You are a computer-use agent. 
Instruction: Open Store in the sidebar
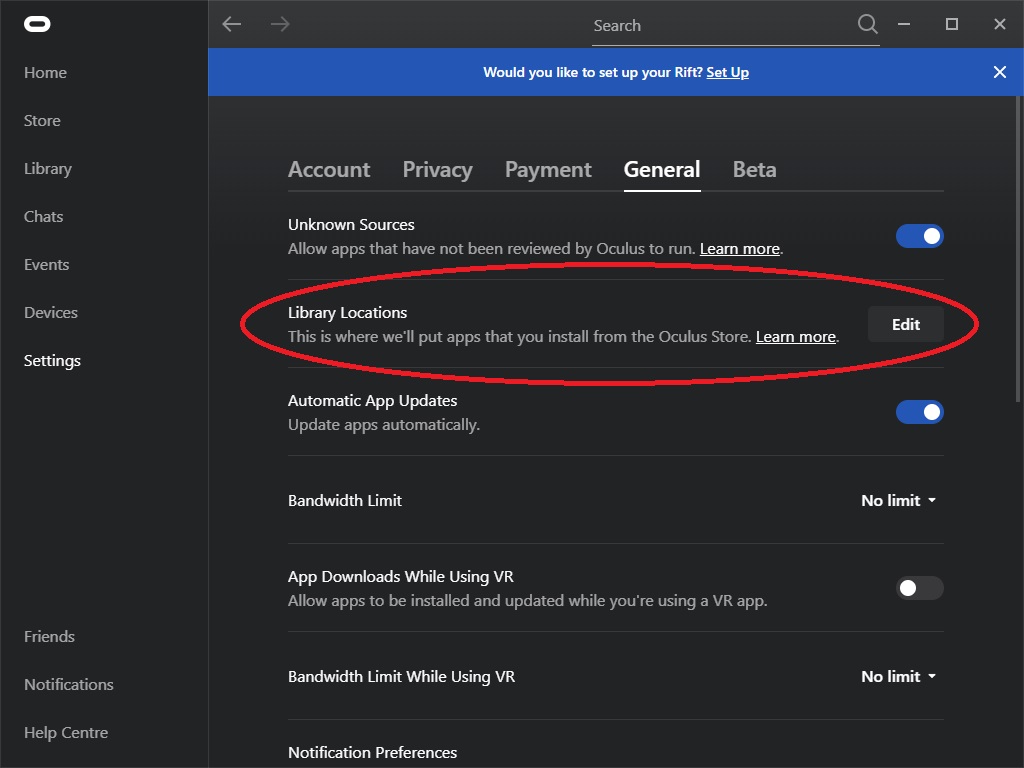[x=42, y=121]
